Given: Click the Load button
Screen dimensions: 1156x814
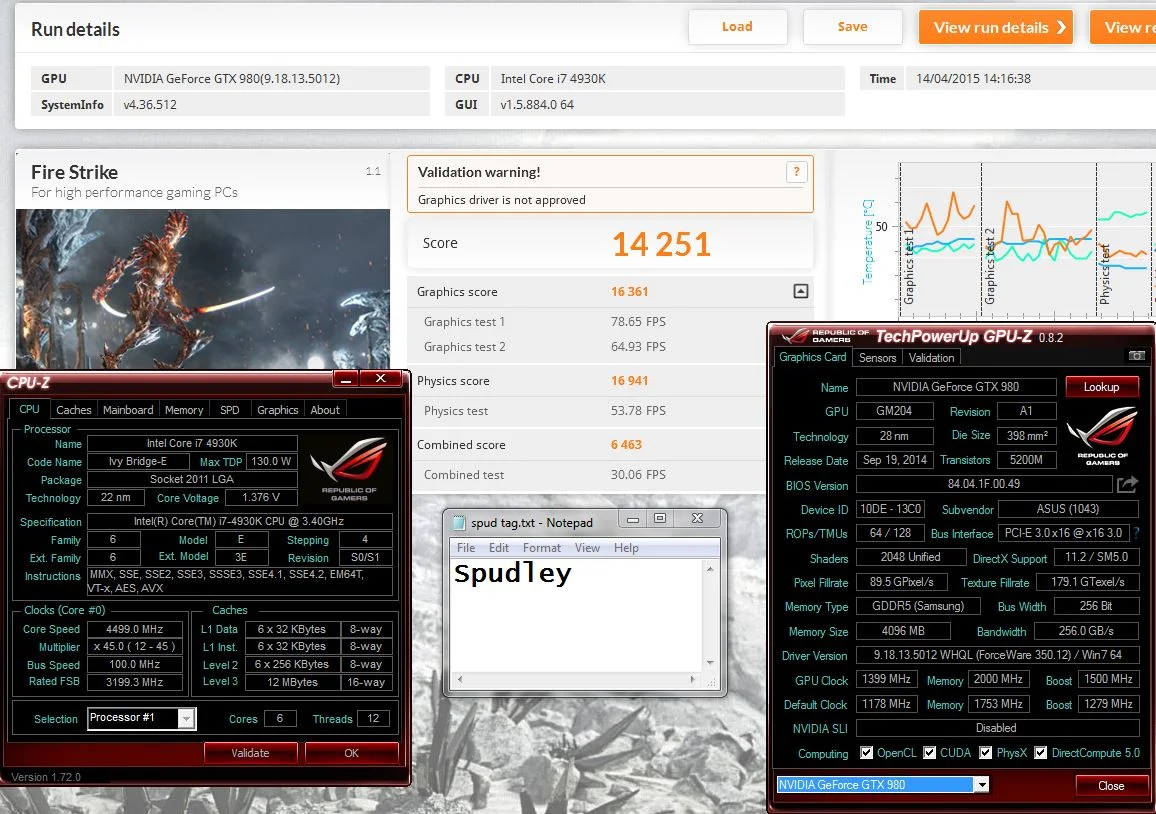Looking at the screenshot, I should tap(737, 27).
